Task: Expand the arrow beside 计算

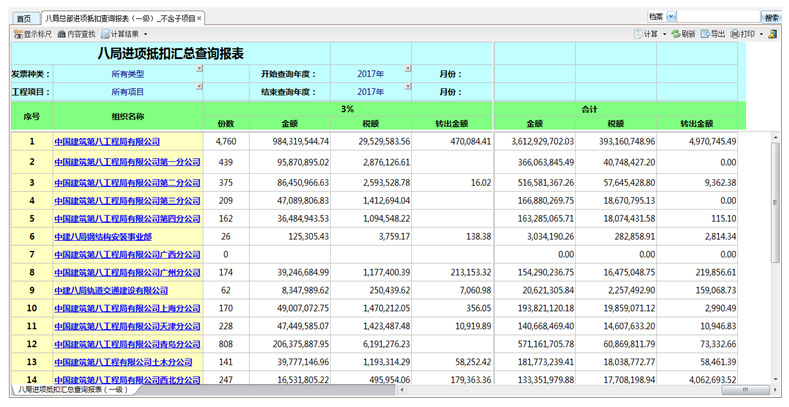Action: pos(664,34)
